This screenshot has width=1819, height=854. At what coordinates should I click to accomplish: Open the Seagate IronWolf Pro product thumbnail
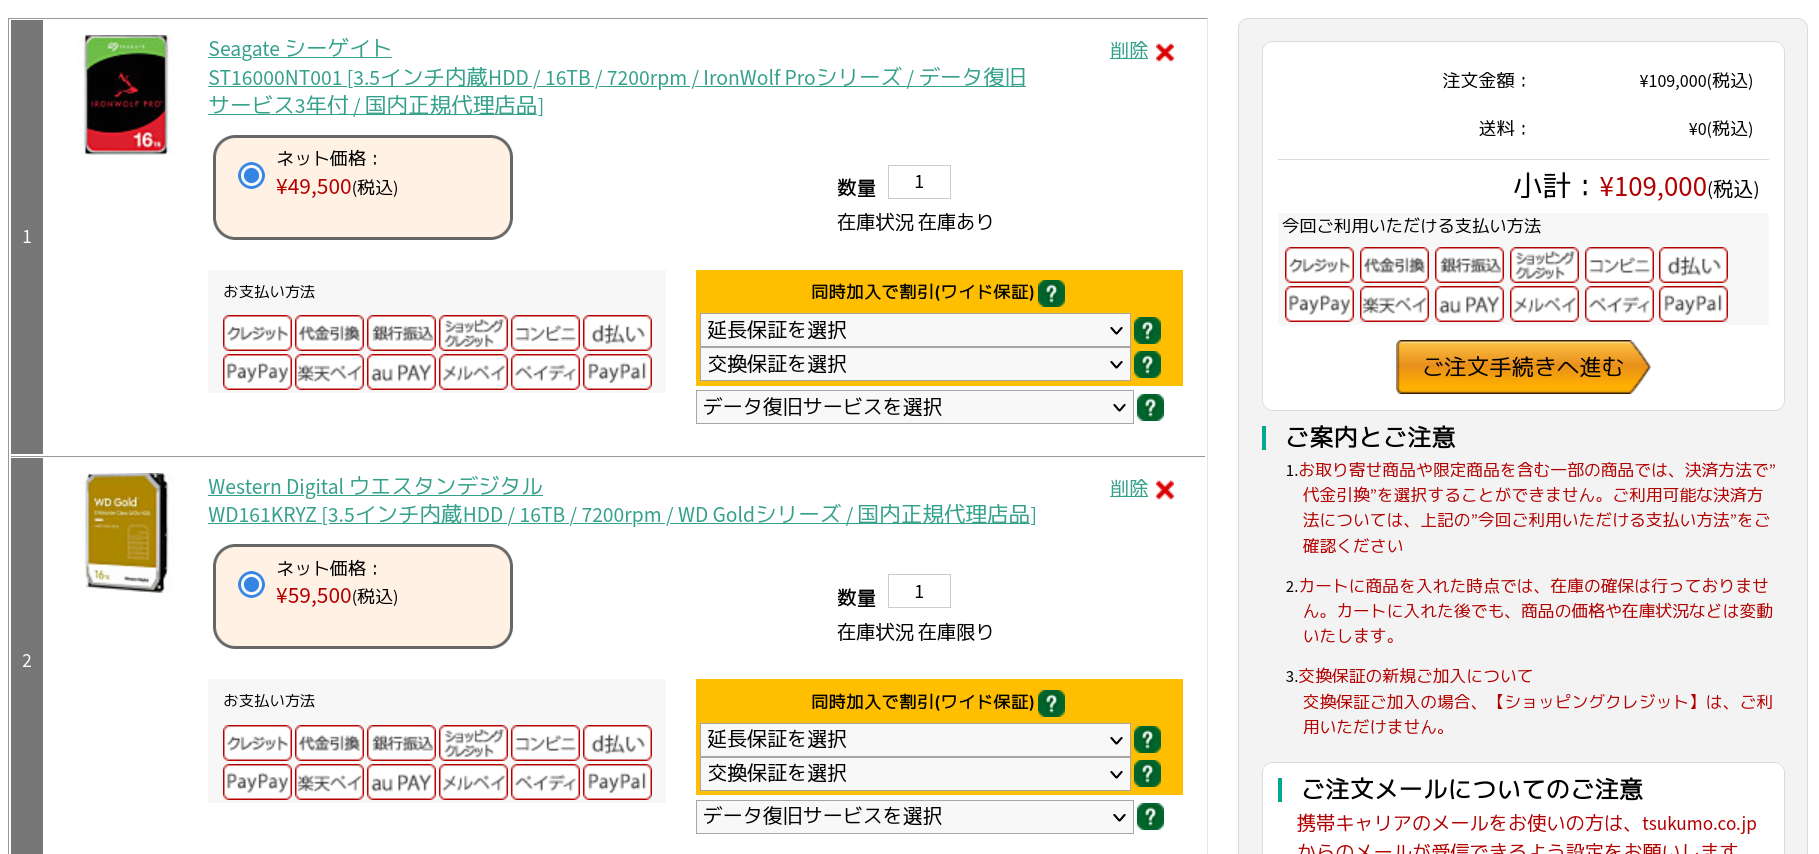[x=126, y=94]
